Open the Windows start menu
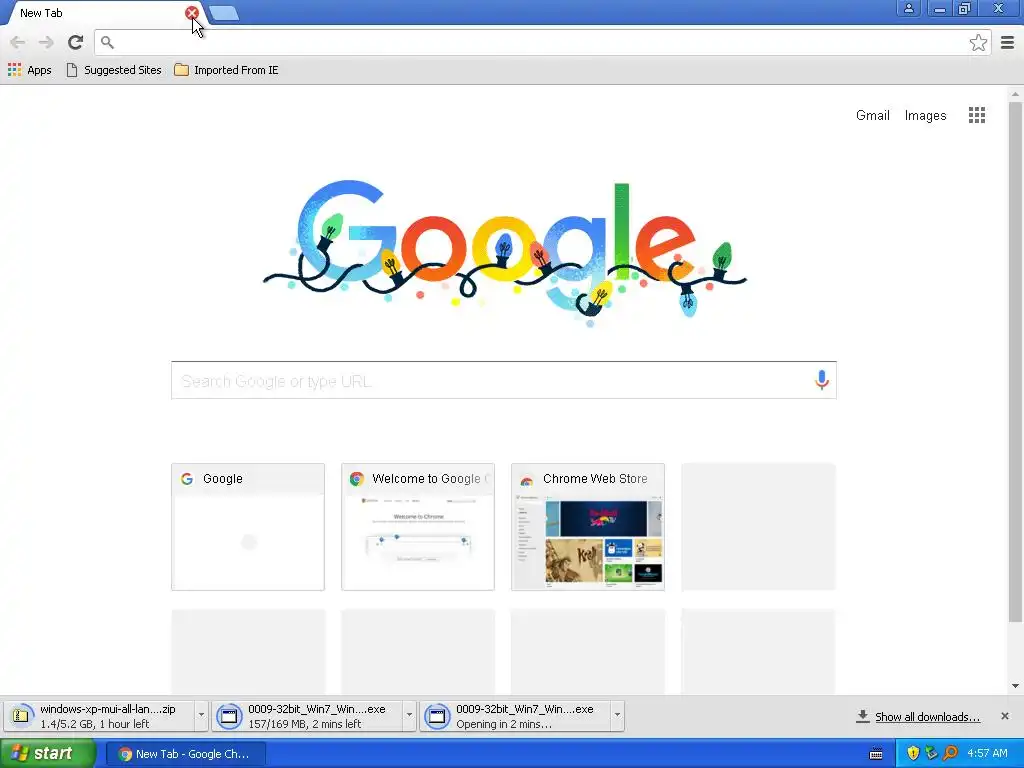The image size is (1024, 768). coord(48,753)
